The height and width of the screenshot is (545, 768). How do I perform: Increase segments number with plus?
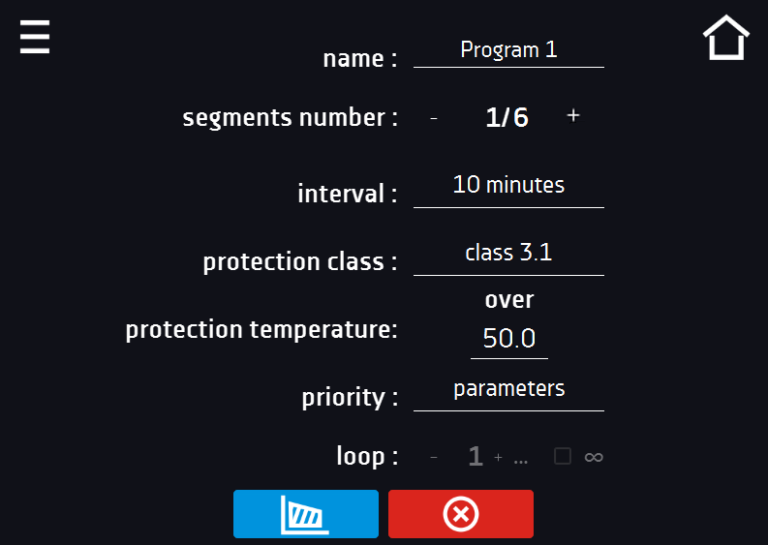pos(573,116)
